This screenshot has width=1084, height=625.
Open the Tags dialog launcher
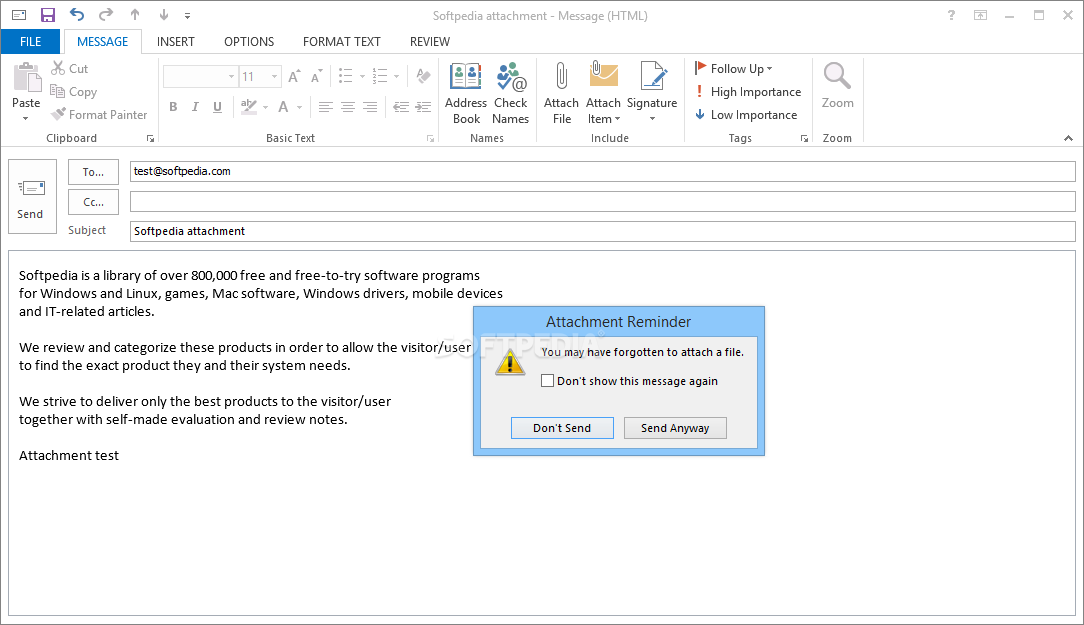pyautogui.click(x=805, y=138)
